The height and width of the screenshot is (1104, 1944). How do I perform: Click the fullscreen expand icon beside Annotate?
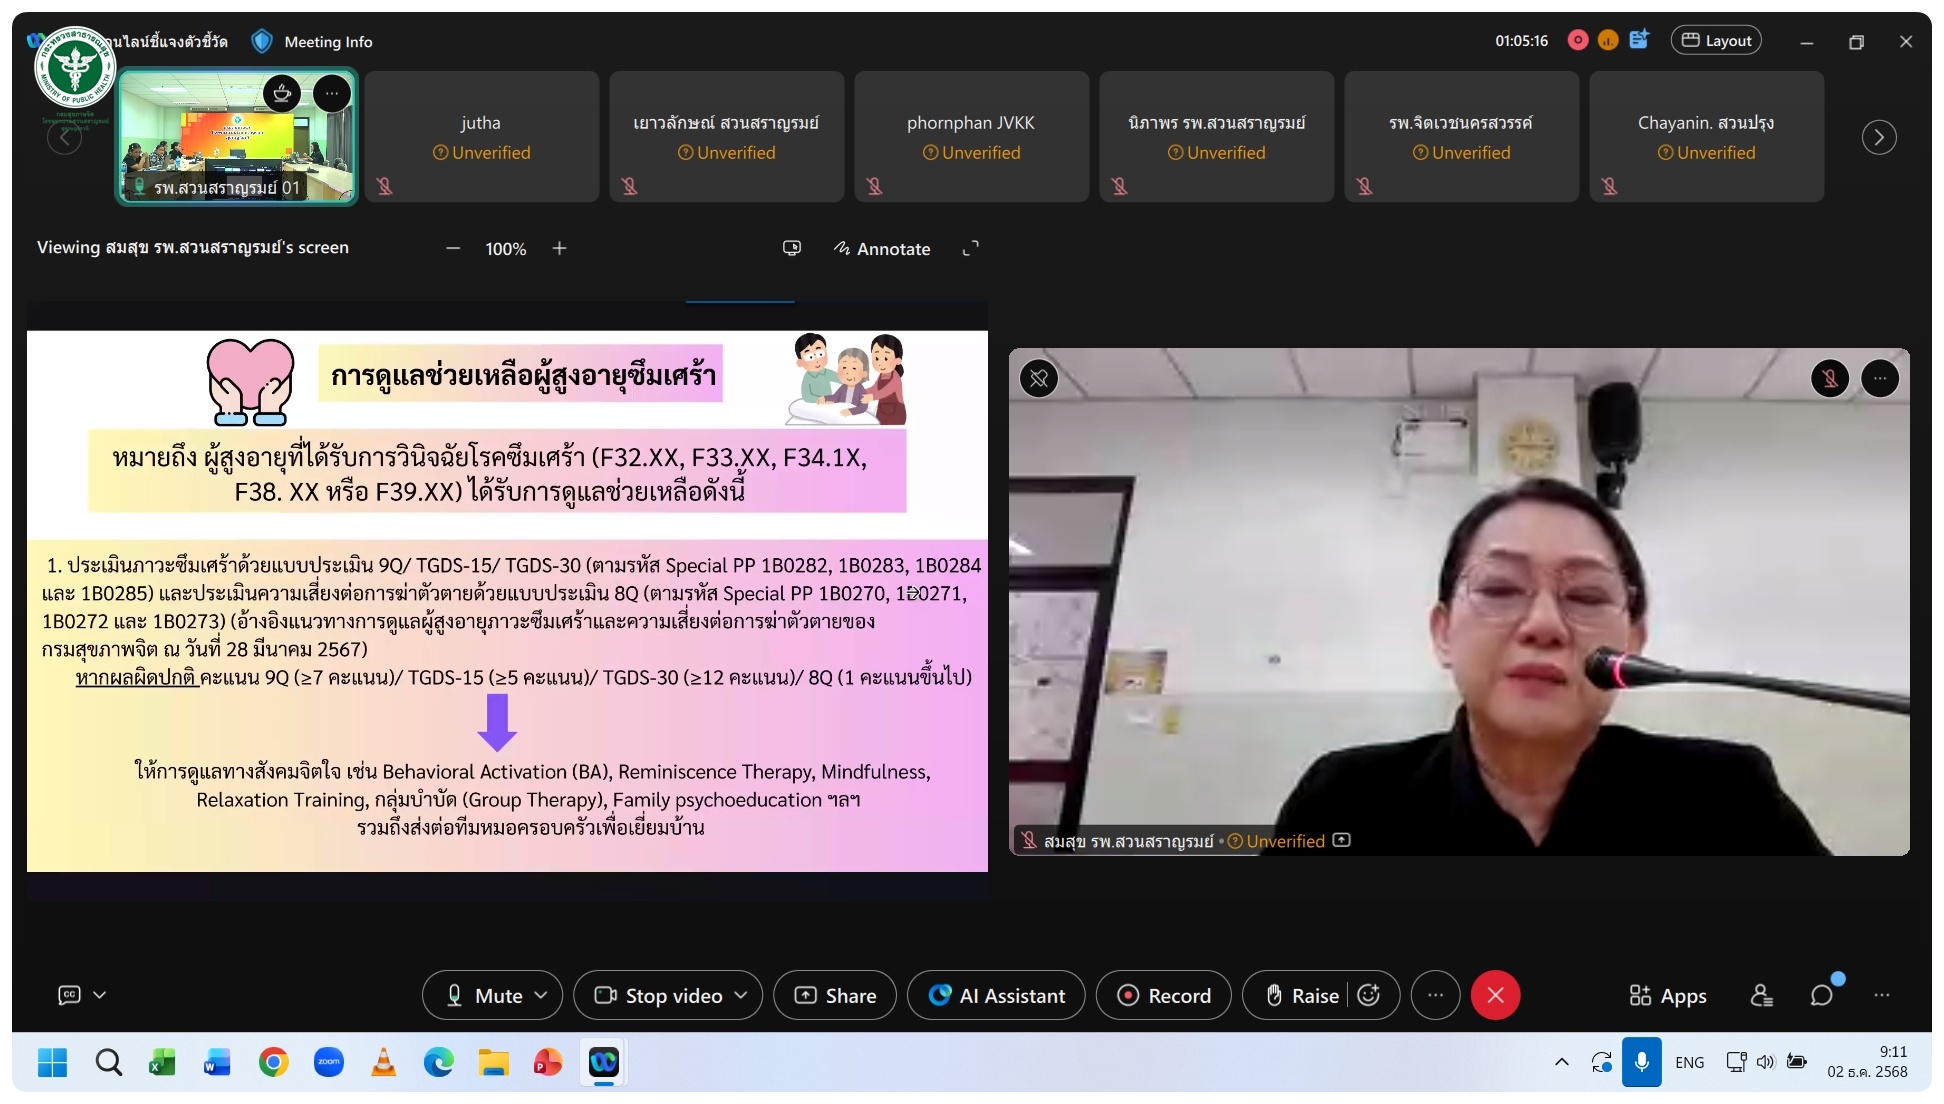click(970, 249)
